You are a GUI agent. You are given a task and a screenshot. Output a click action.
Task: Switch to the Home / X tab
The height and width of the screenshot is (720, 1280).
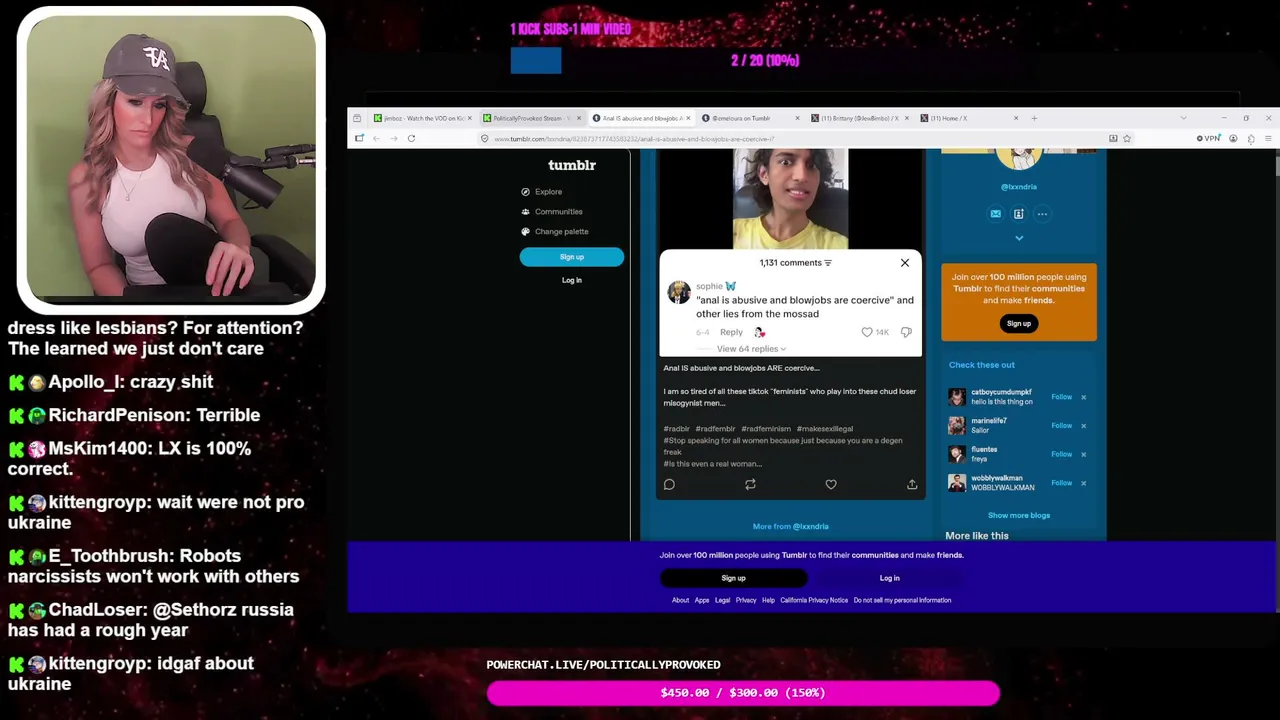click(x=970, y=118)
